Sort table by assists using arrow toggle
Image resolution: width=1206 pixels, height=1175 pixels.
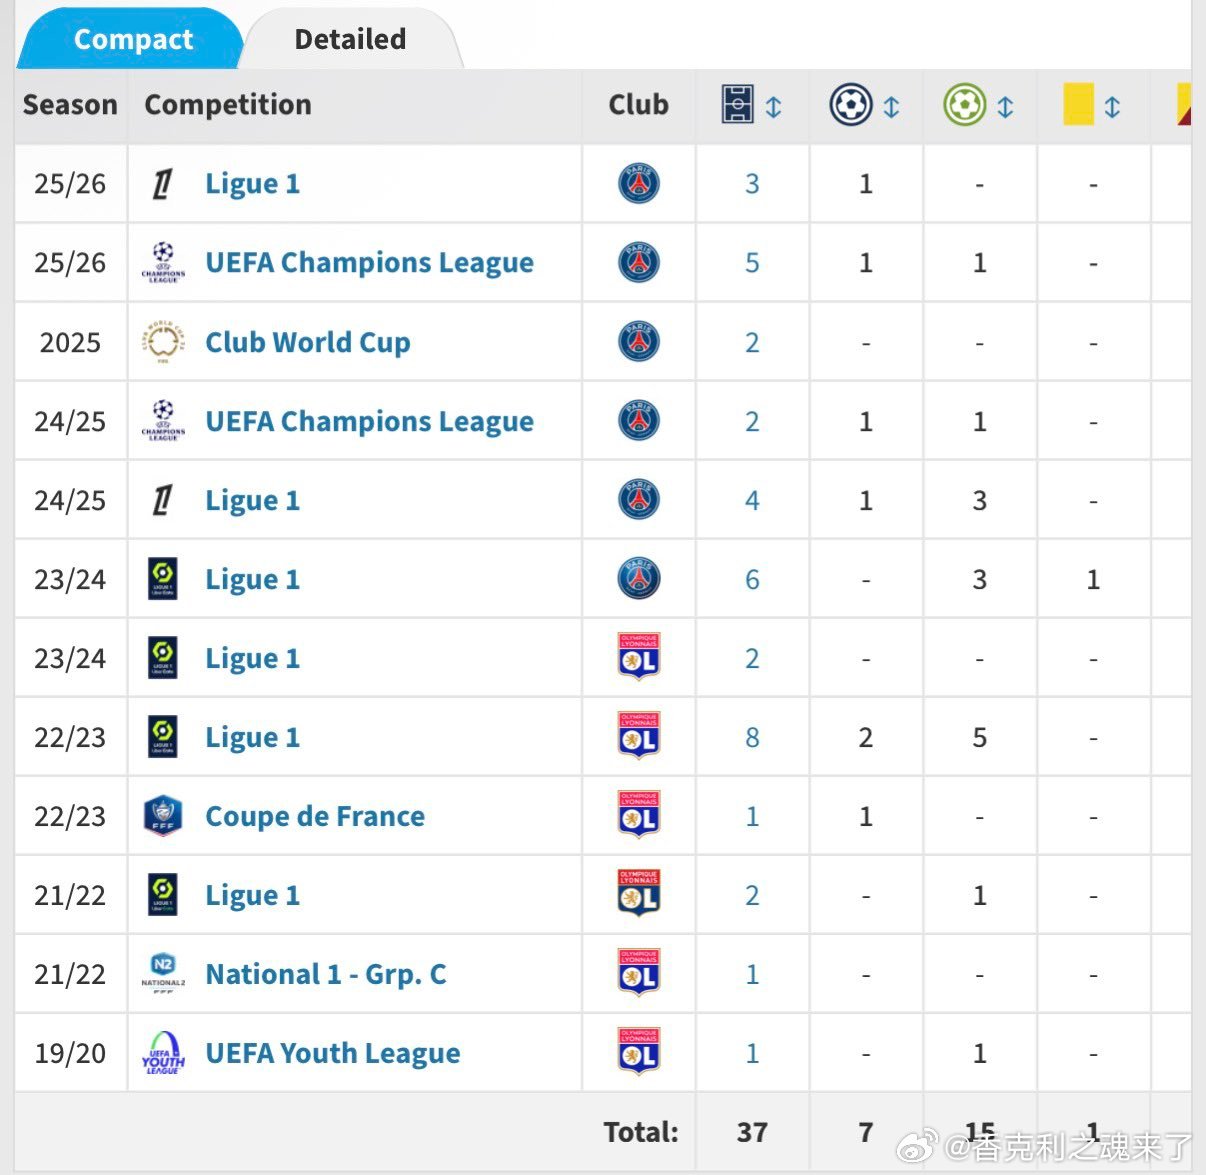pos(1005,106)
